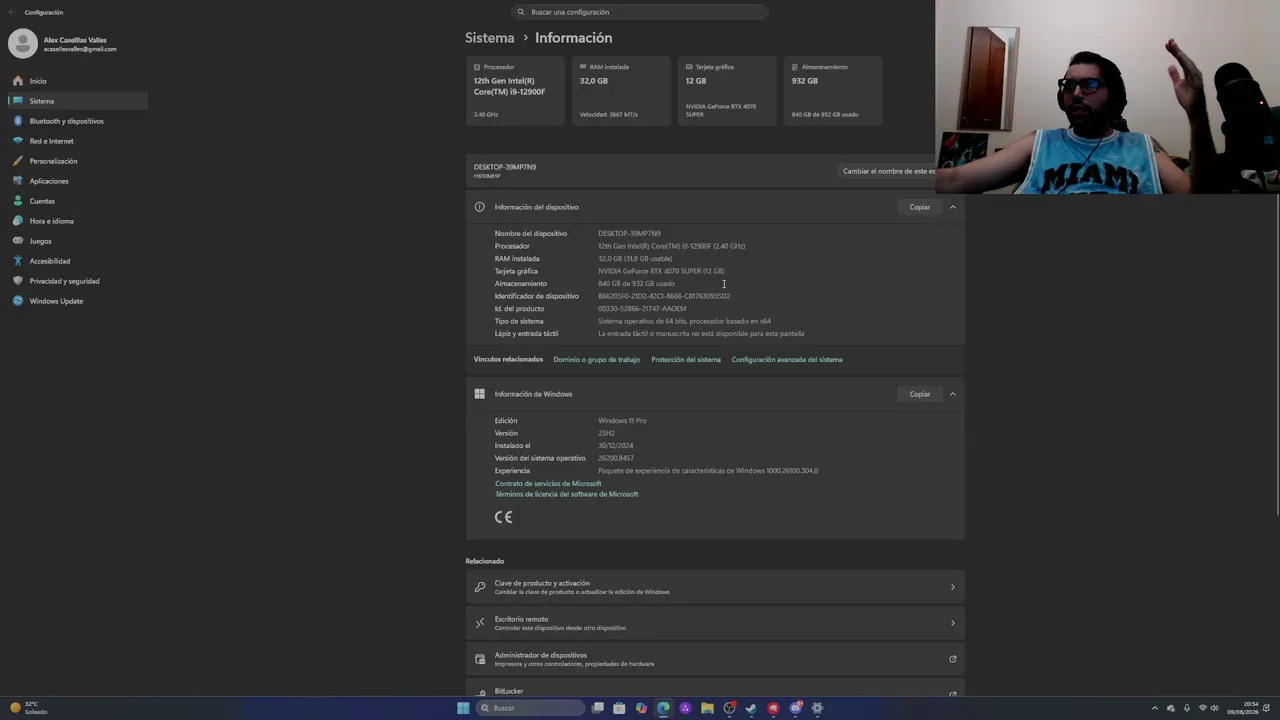
Task: Open Discord from the taskbar
Action: (x=795, y=708)
